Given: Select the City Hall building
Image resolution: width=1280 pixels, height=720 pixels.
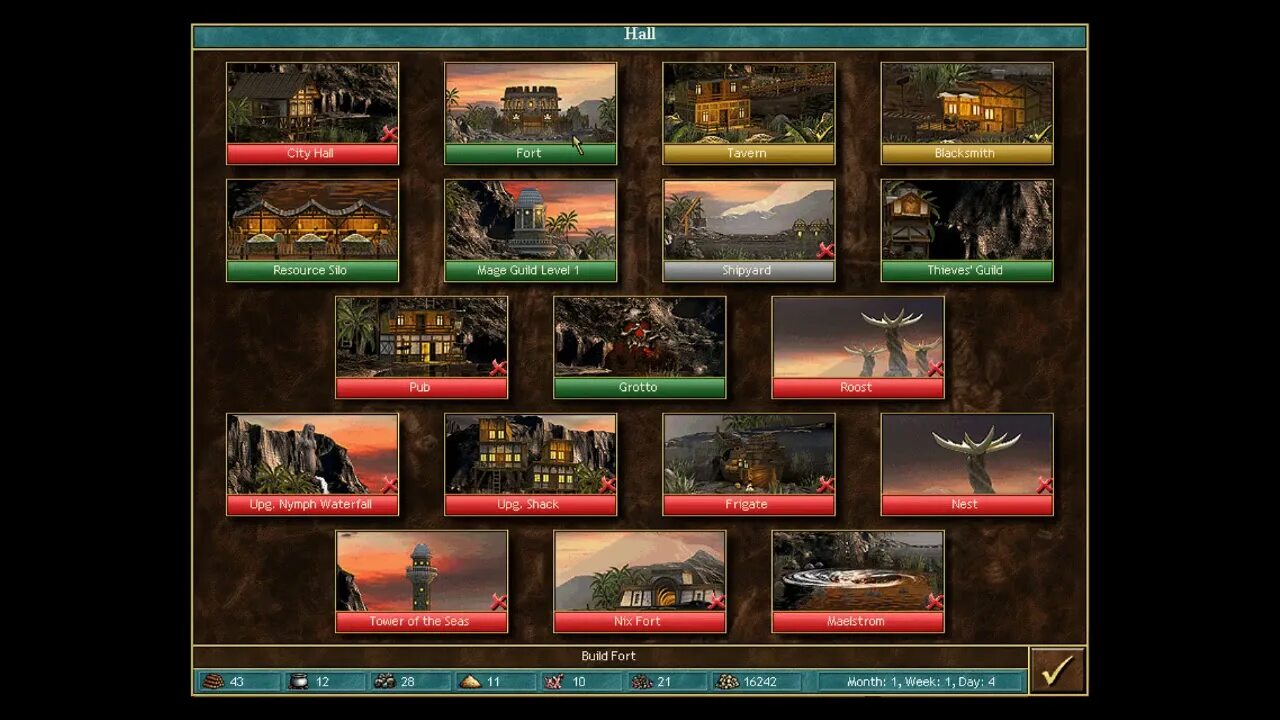Looking at the screenshot, I should click(x=312, y=113).
